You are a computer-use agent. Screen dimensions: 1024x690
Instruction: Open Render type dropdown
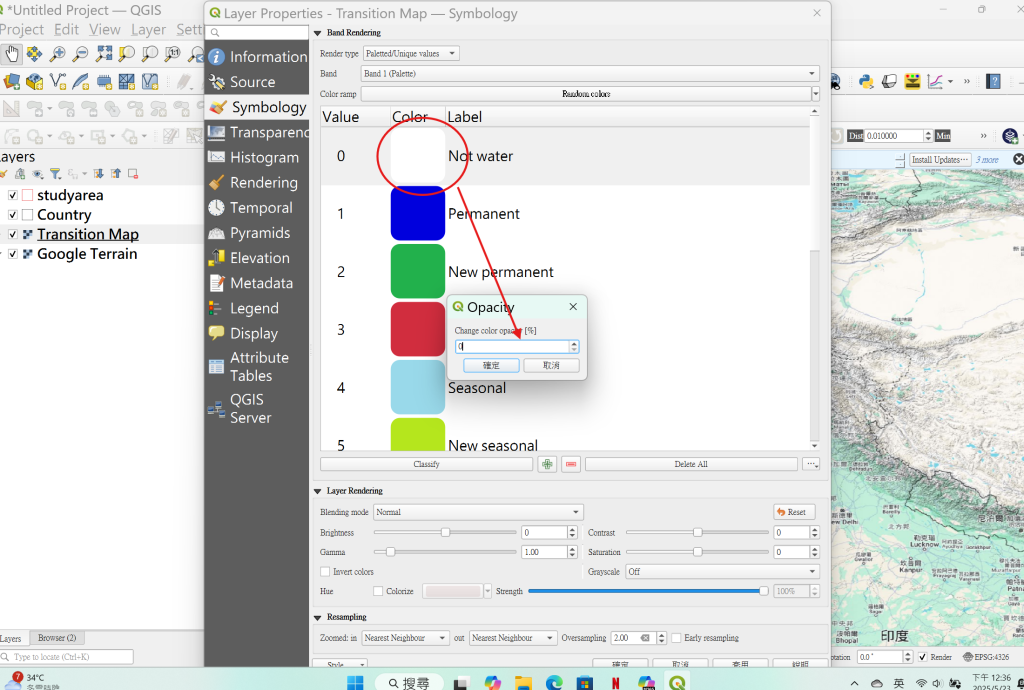coord(411,54)
